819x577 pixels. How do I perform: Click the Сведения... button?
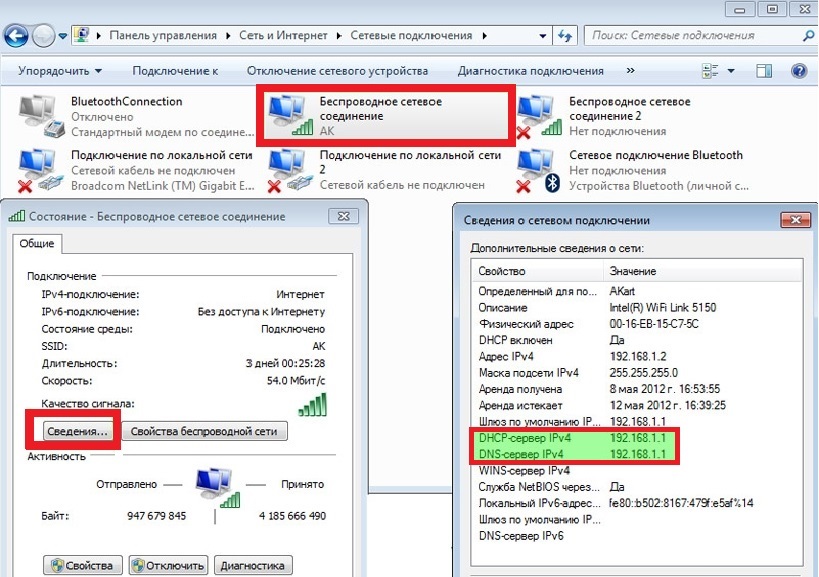(77, 431)
